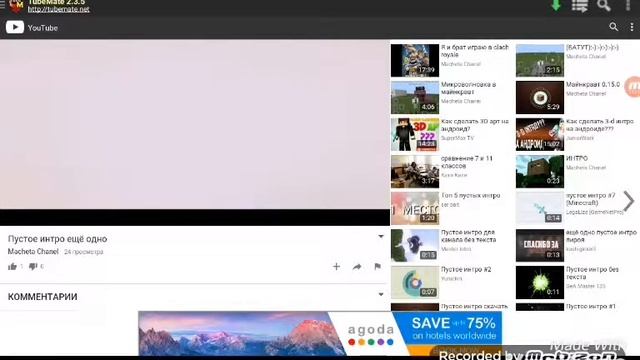Open the TubeMate overflow menu dots
Image resolution: width=640 pixels, height=360 pixels.
click(x=628, y=5)
